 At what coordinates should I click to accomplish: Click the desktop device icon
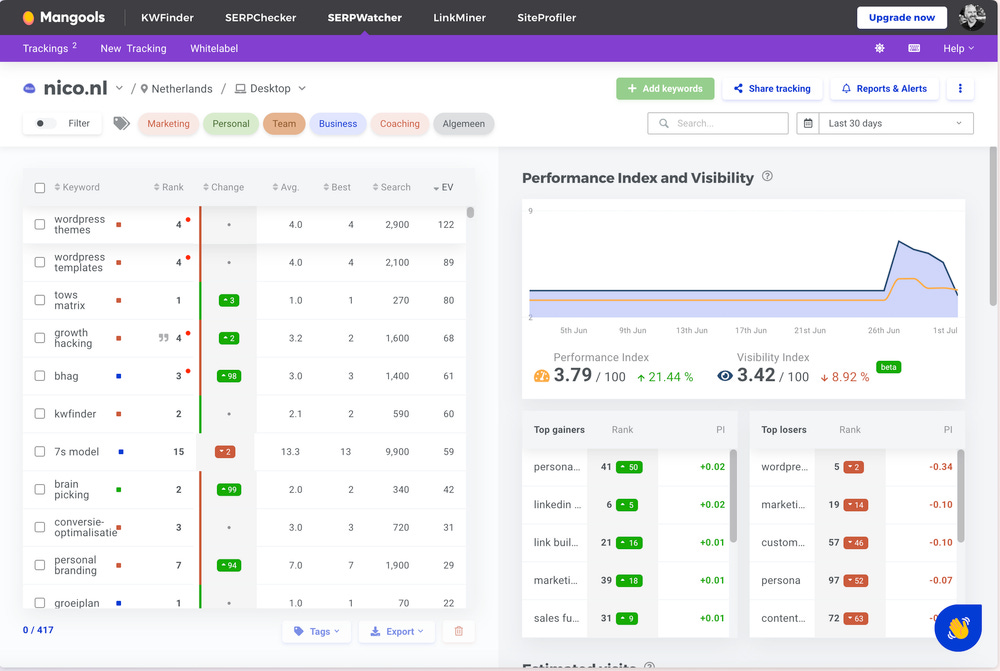click(240, 89)
